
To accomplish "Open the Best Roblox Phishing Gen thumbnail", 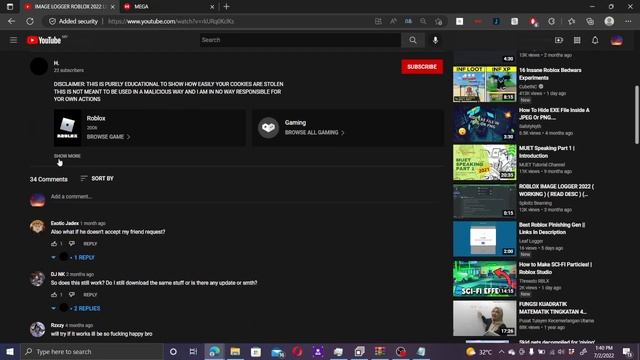I will [484, 239].
